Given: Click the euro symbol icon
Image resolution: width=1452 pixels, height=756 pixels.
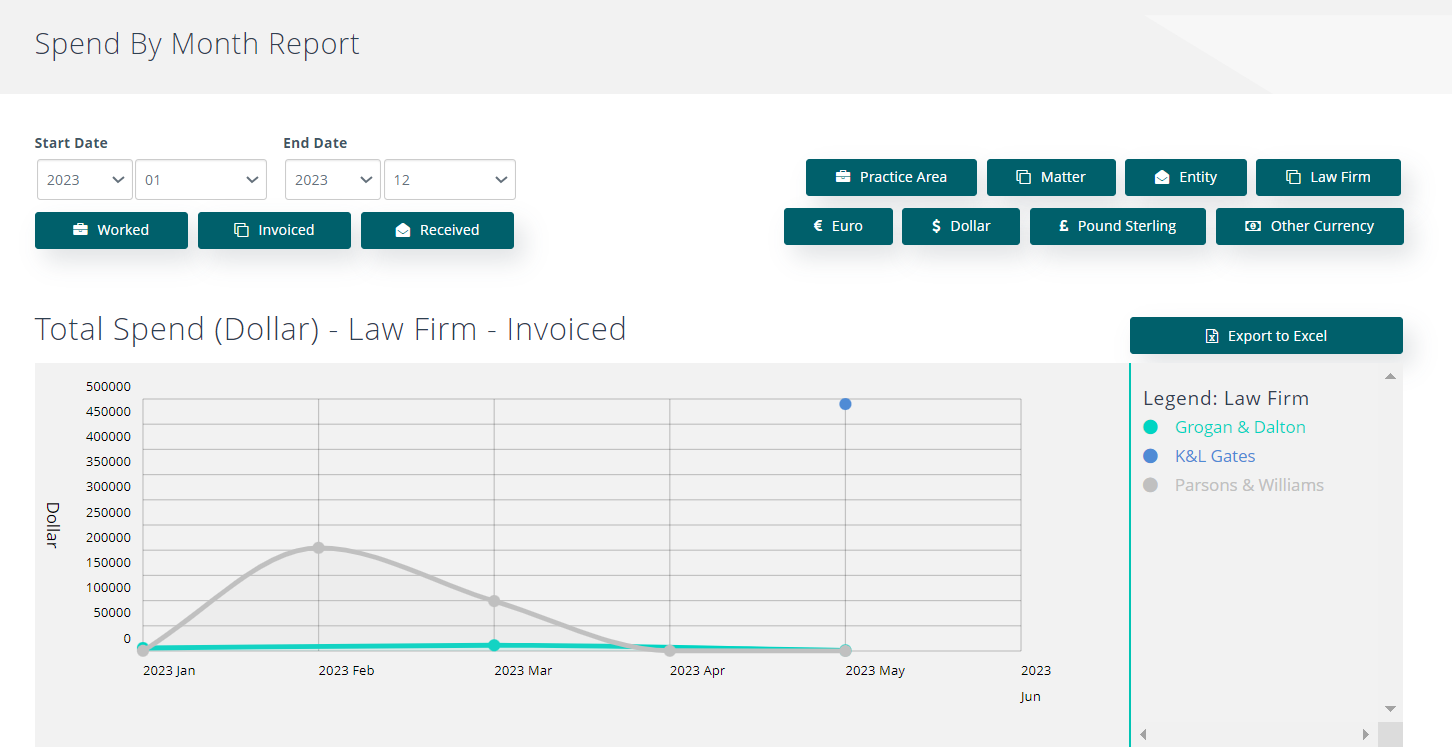Looking at the screenshot, I should 818,226.
